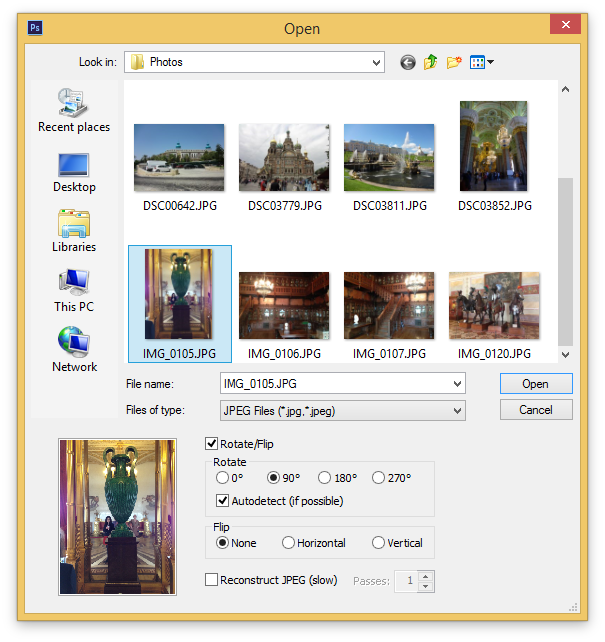Go up one folder level
The image size is (605, 642).
pos(431,62)
